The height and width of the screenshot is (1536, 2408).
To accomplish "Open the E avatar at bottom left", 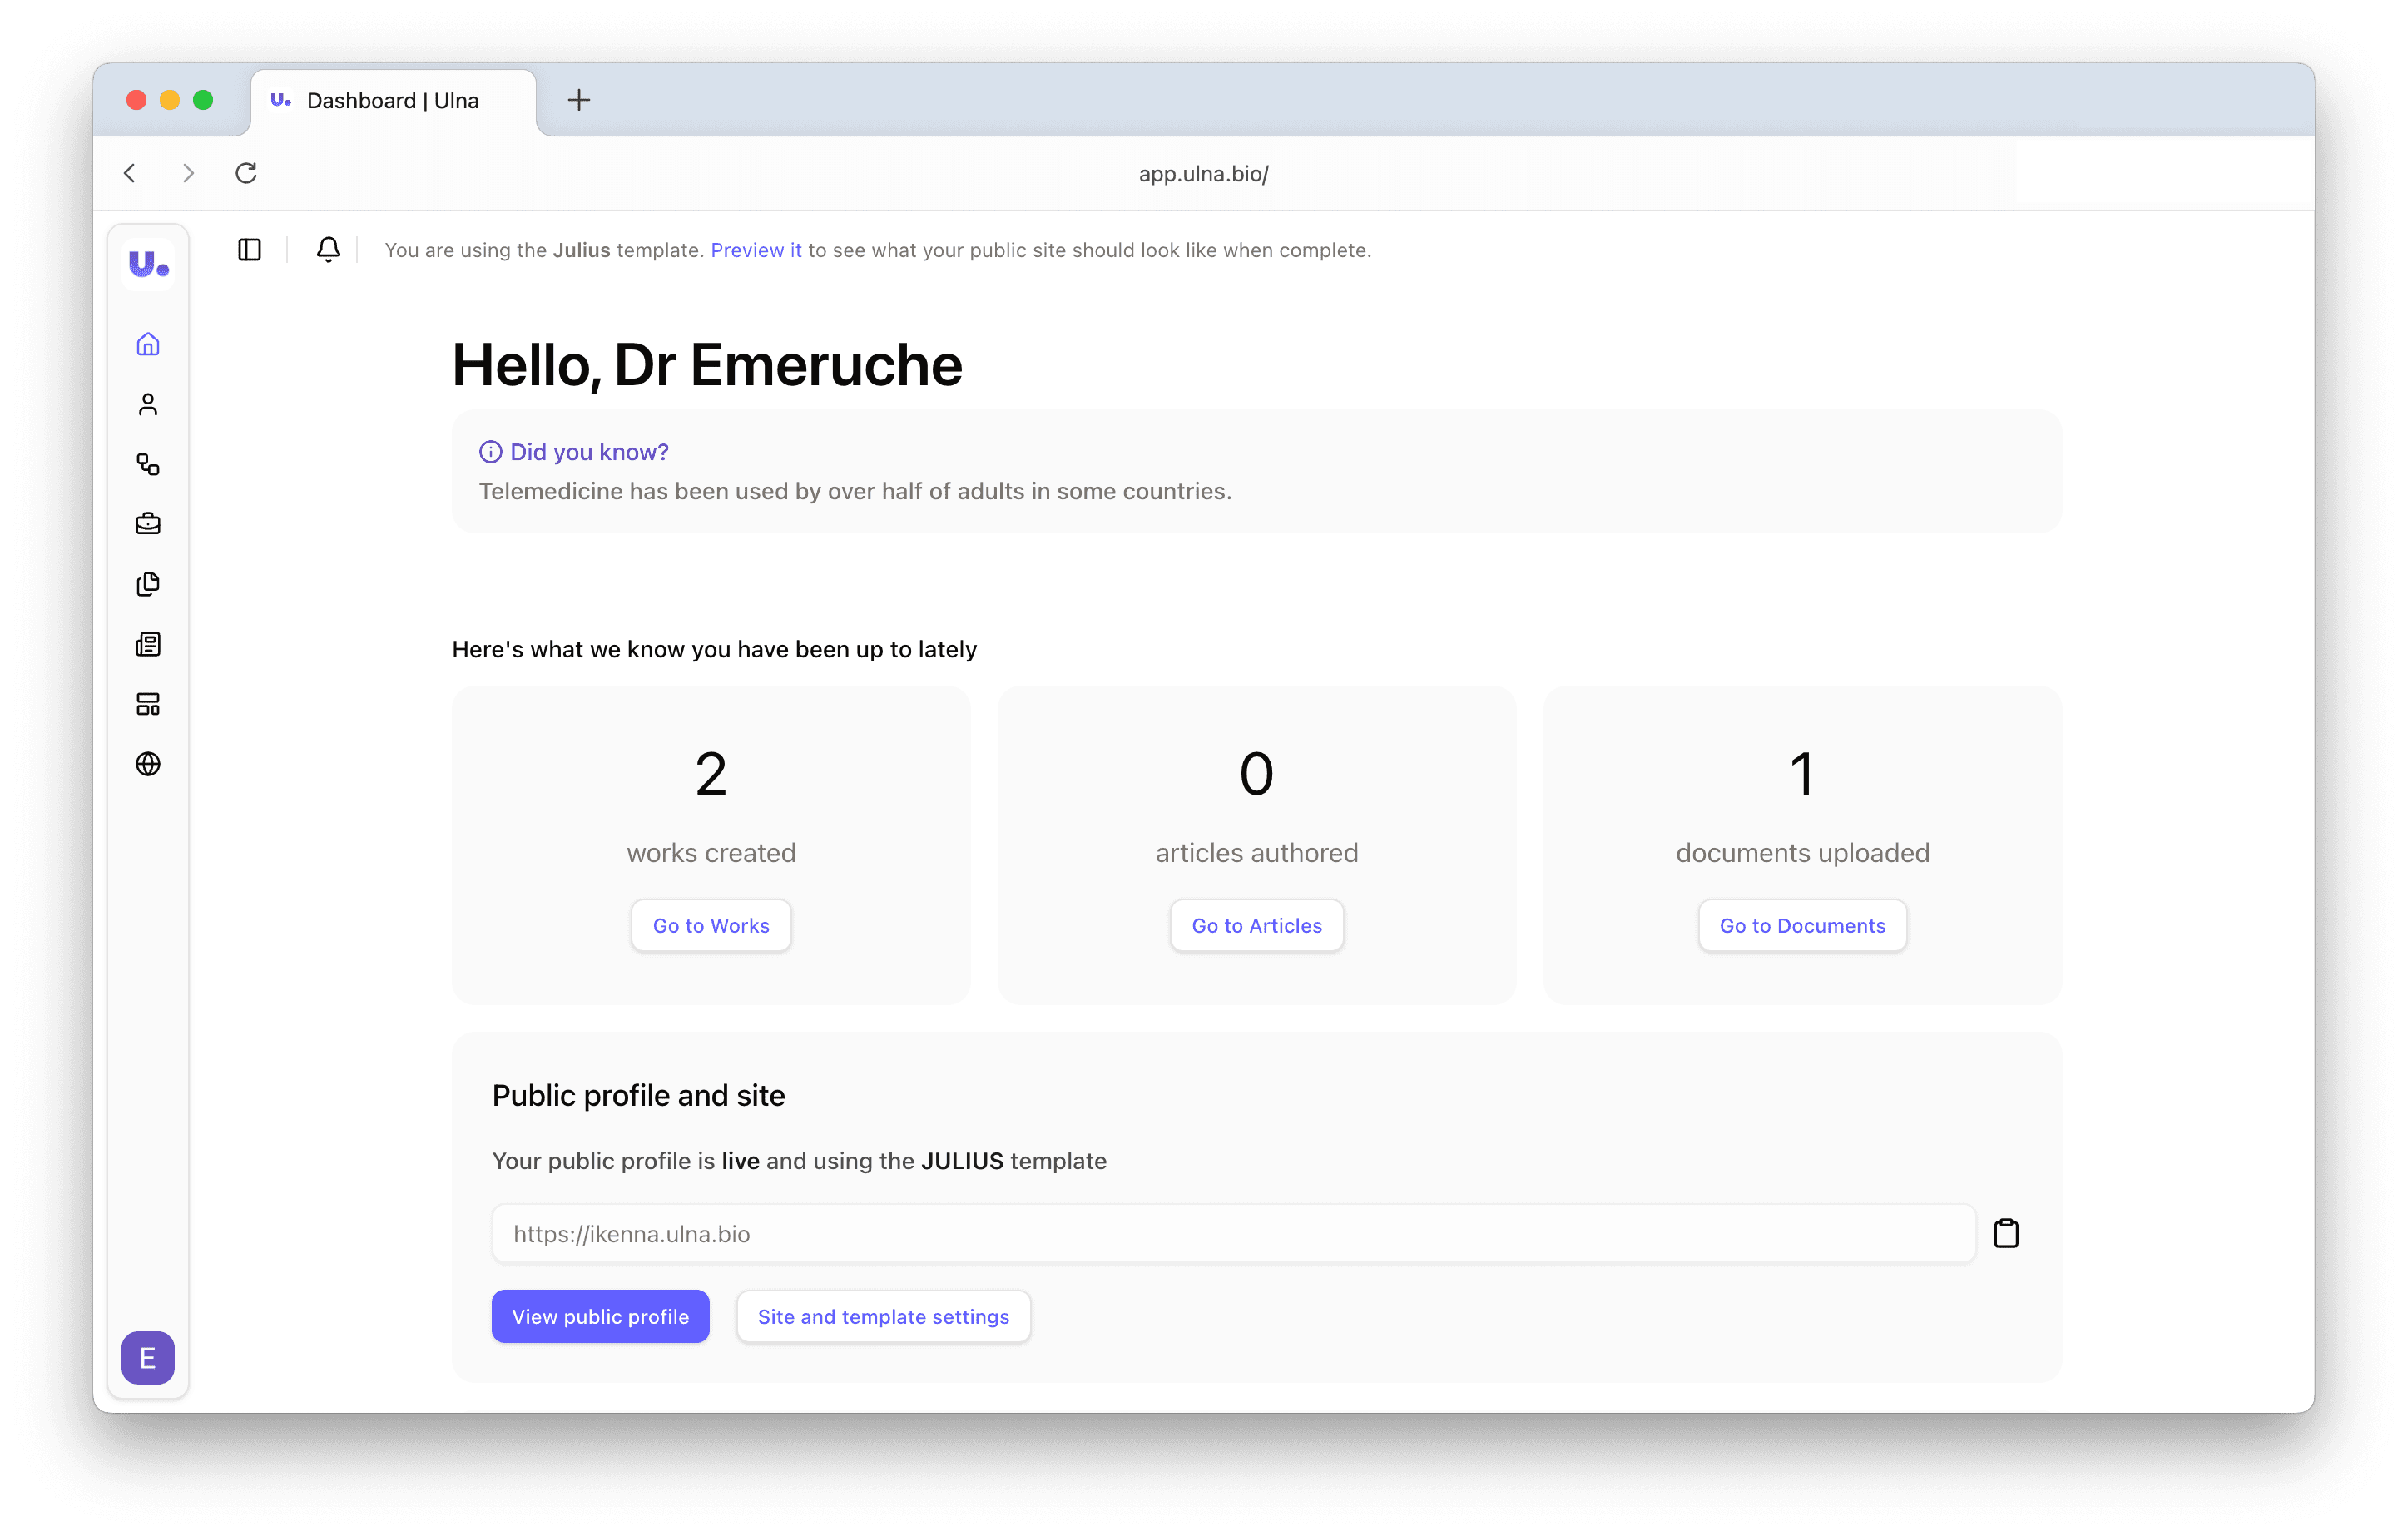I will click(x=147, y=1358).
